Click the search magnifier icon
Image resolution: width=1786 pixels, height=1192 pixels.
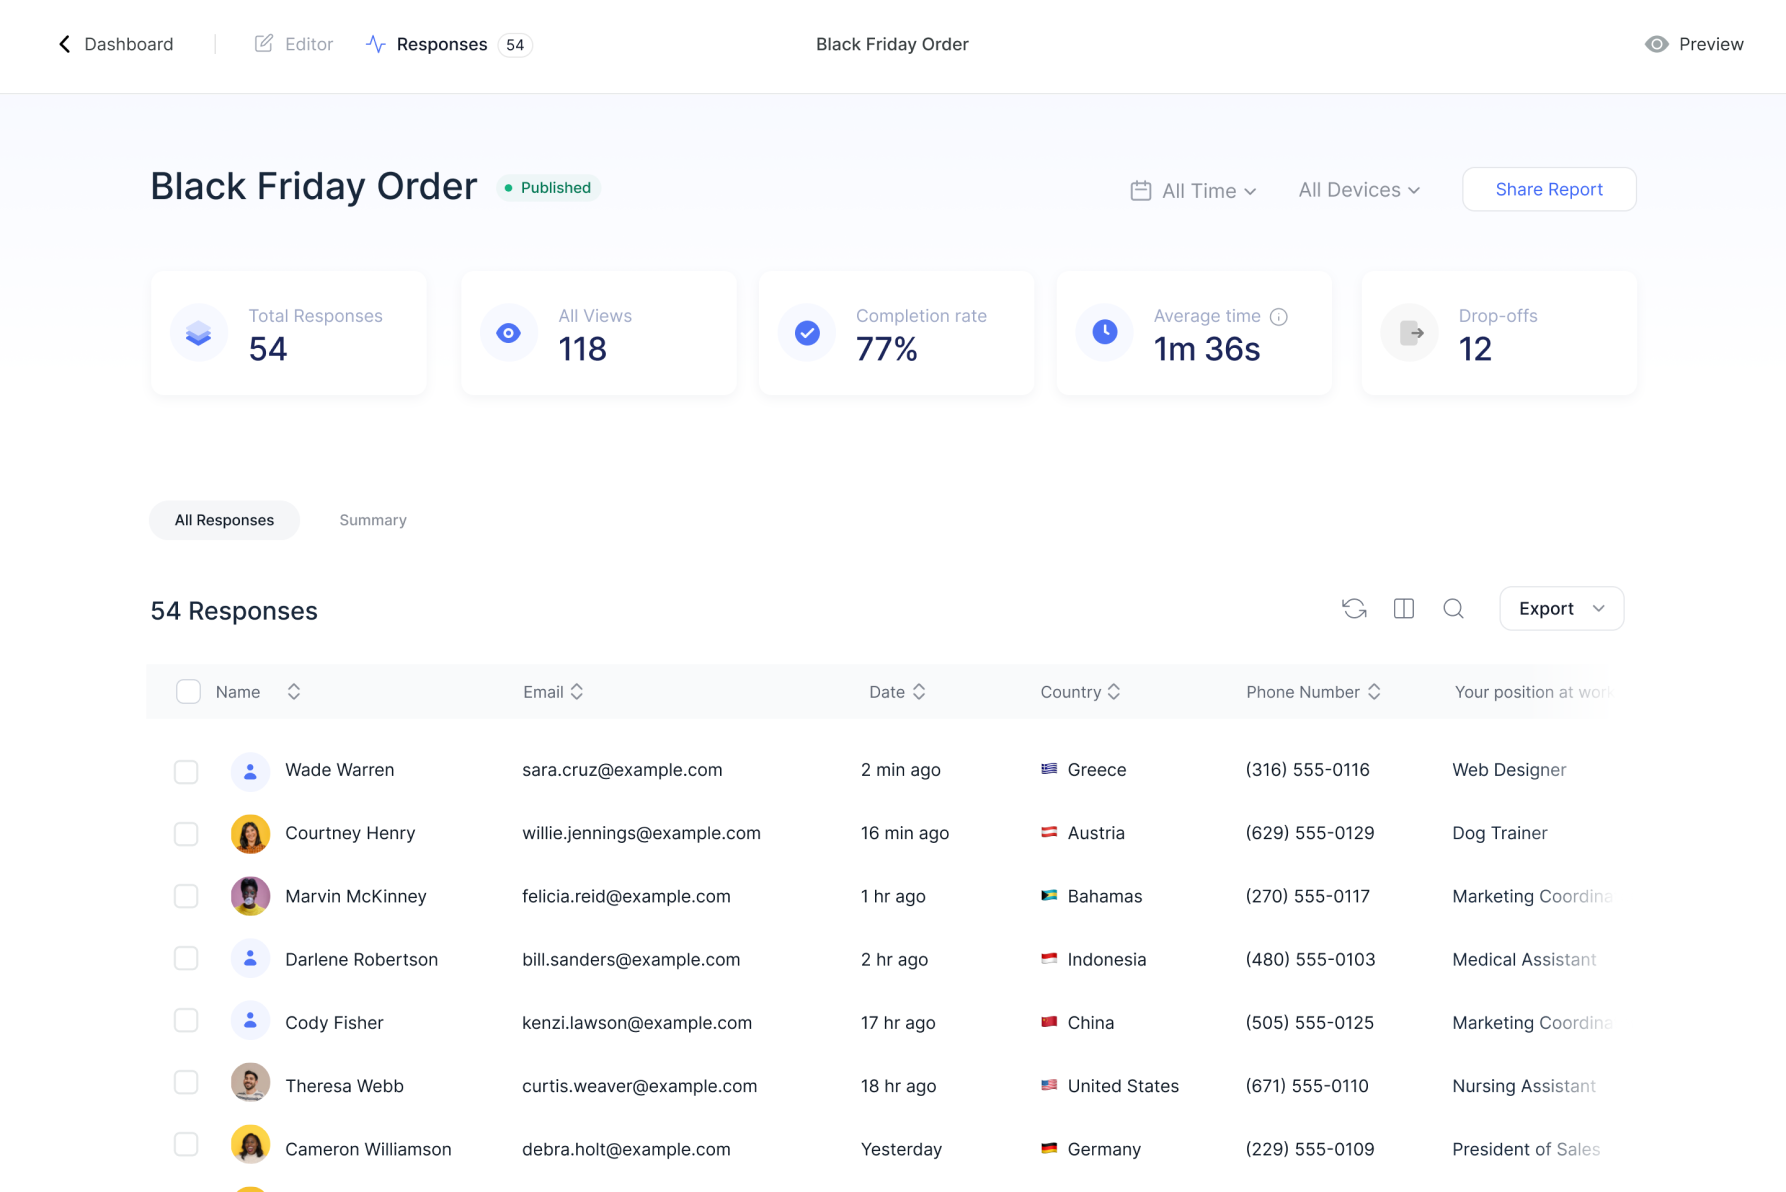1453,608
